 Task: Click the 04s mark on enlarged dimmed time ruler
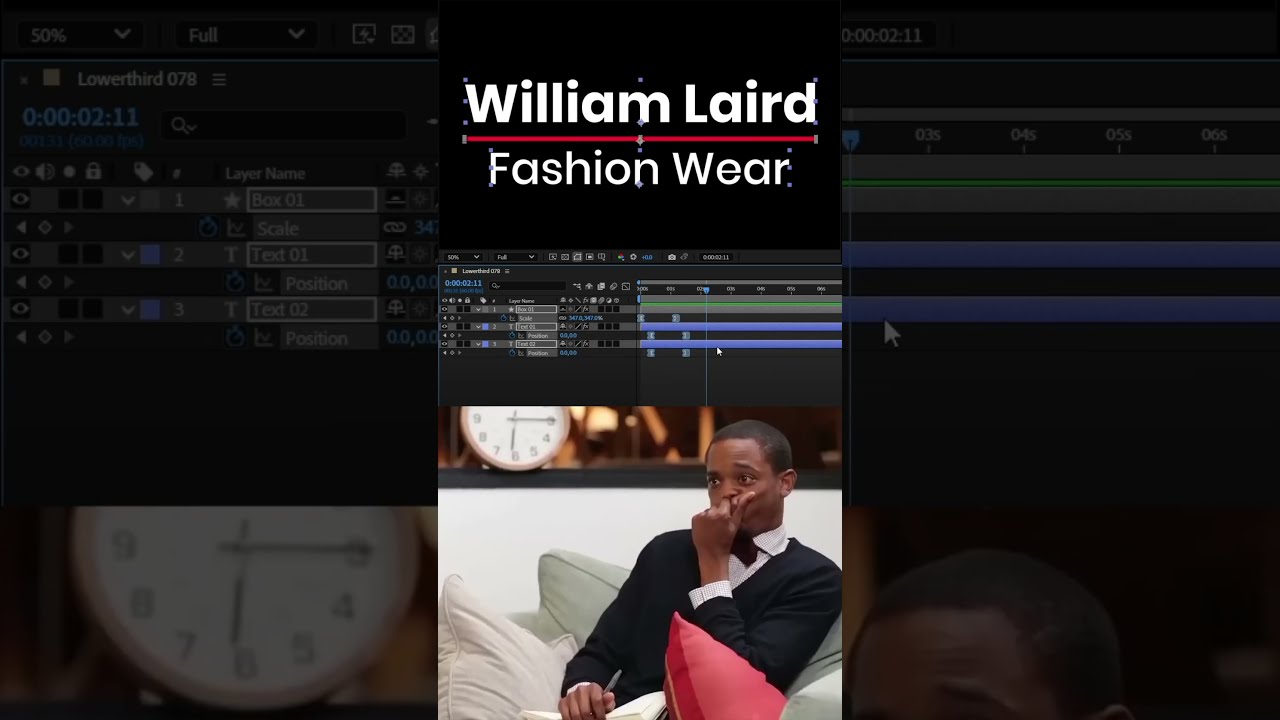(x=1022, y=134)
